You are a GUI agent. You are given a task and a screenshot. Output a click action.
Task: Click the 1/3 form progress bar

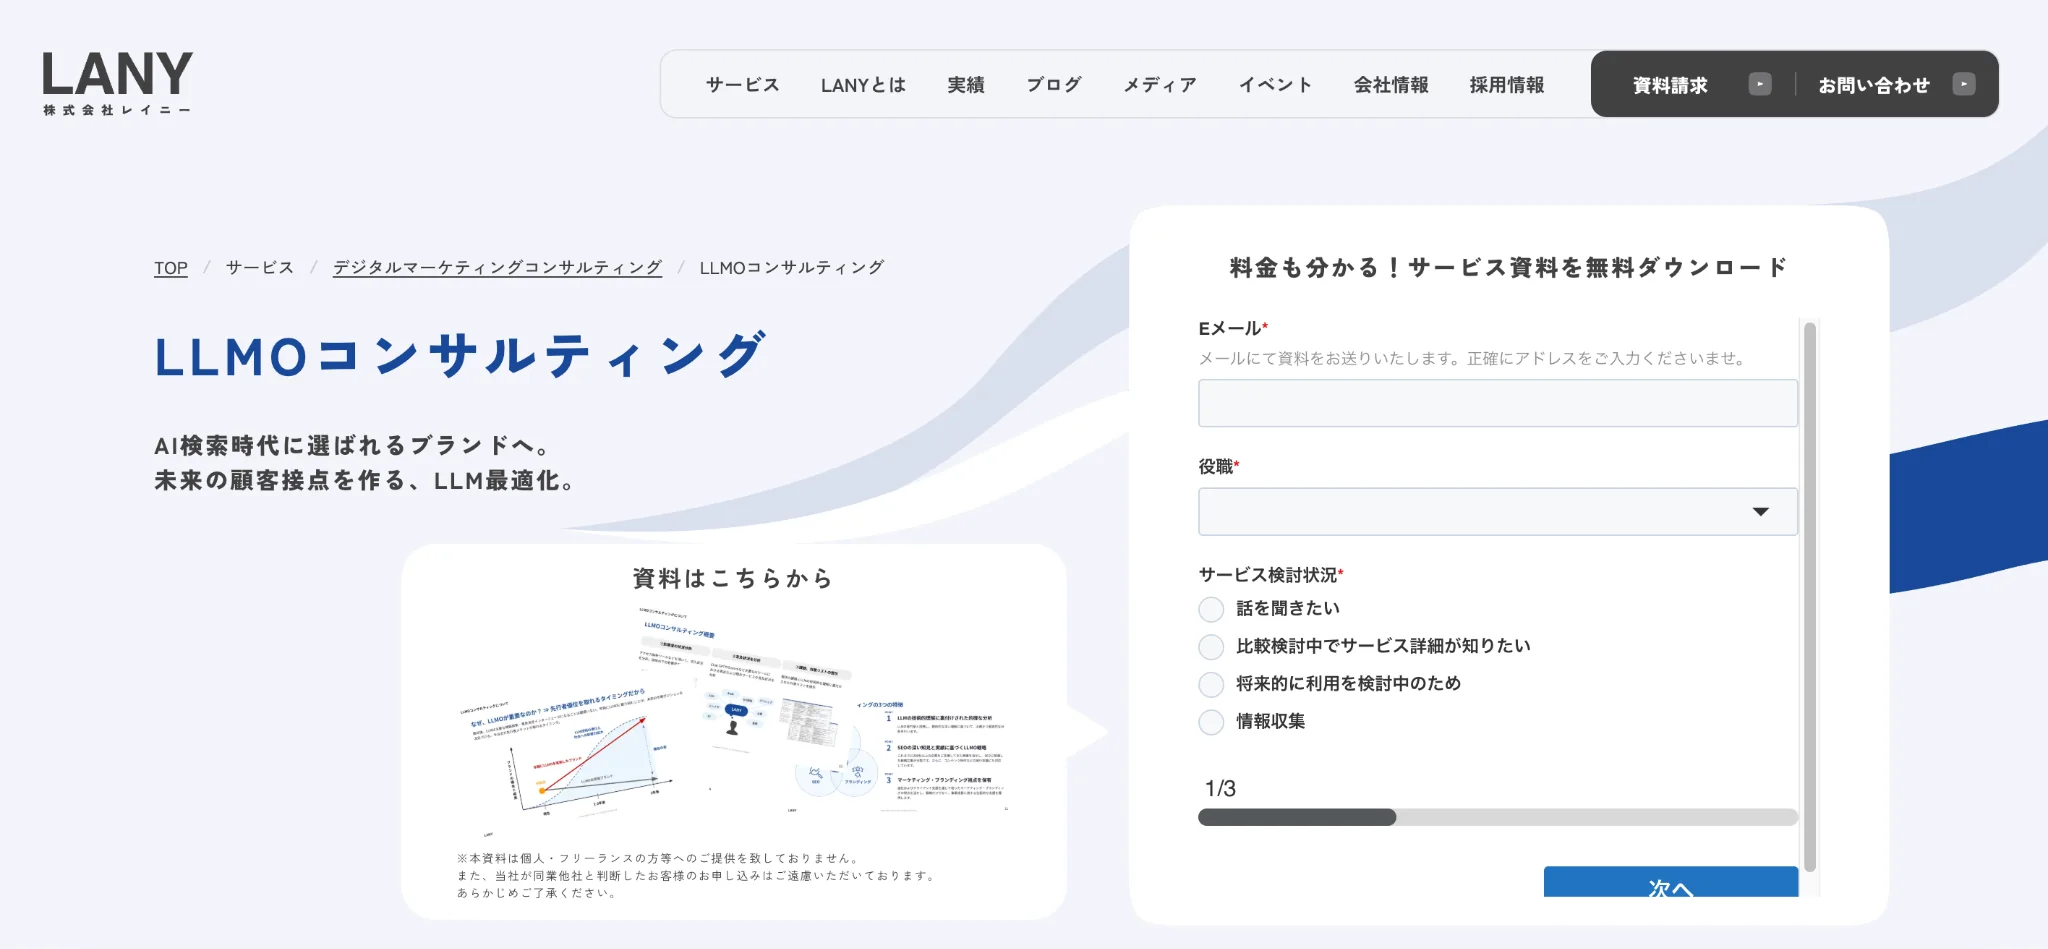(x=1498, y=817)
